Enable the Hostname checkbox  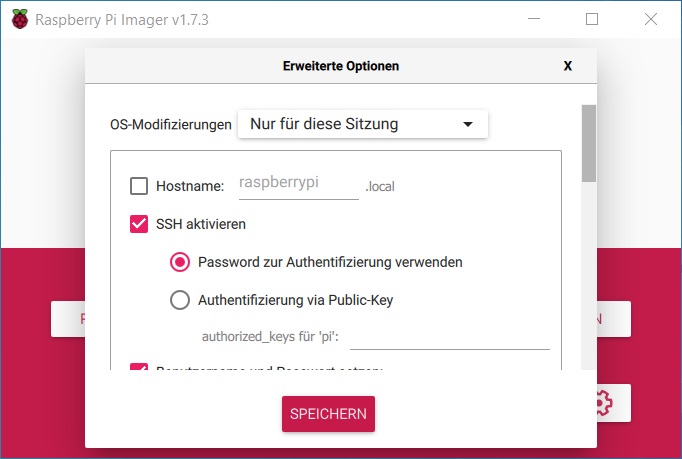tap(139, 186)
